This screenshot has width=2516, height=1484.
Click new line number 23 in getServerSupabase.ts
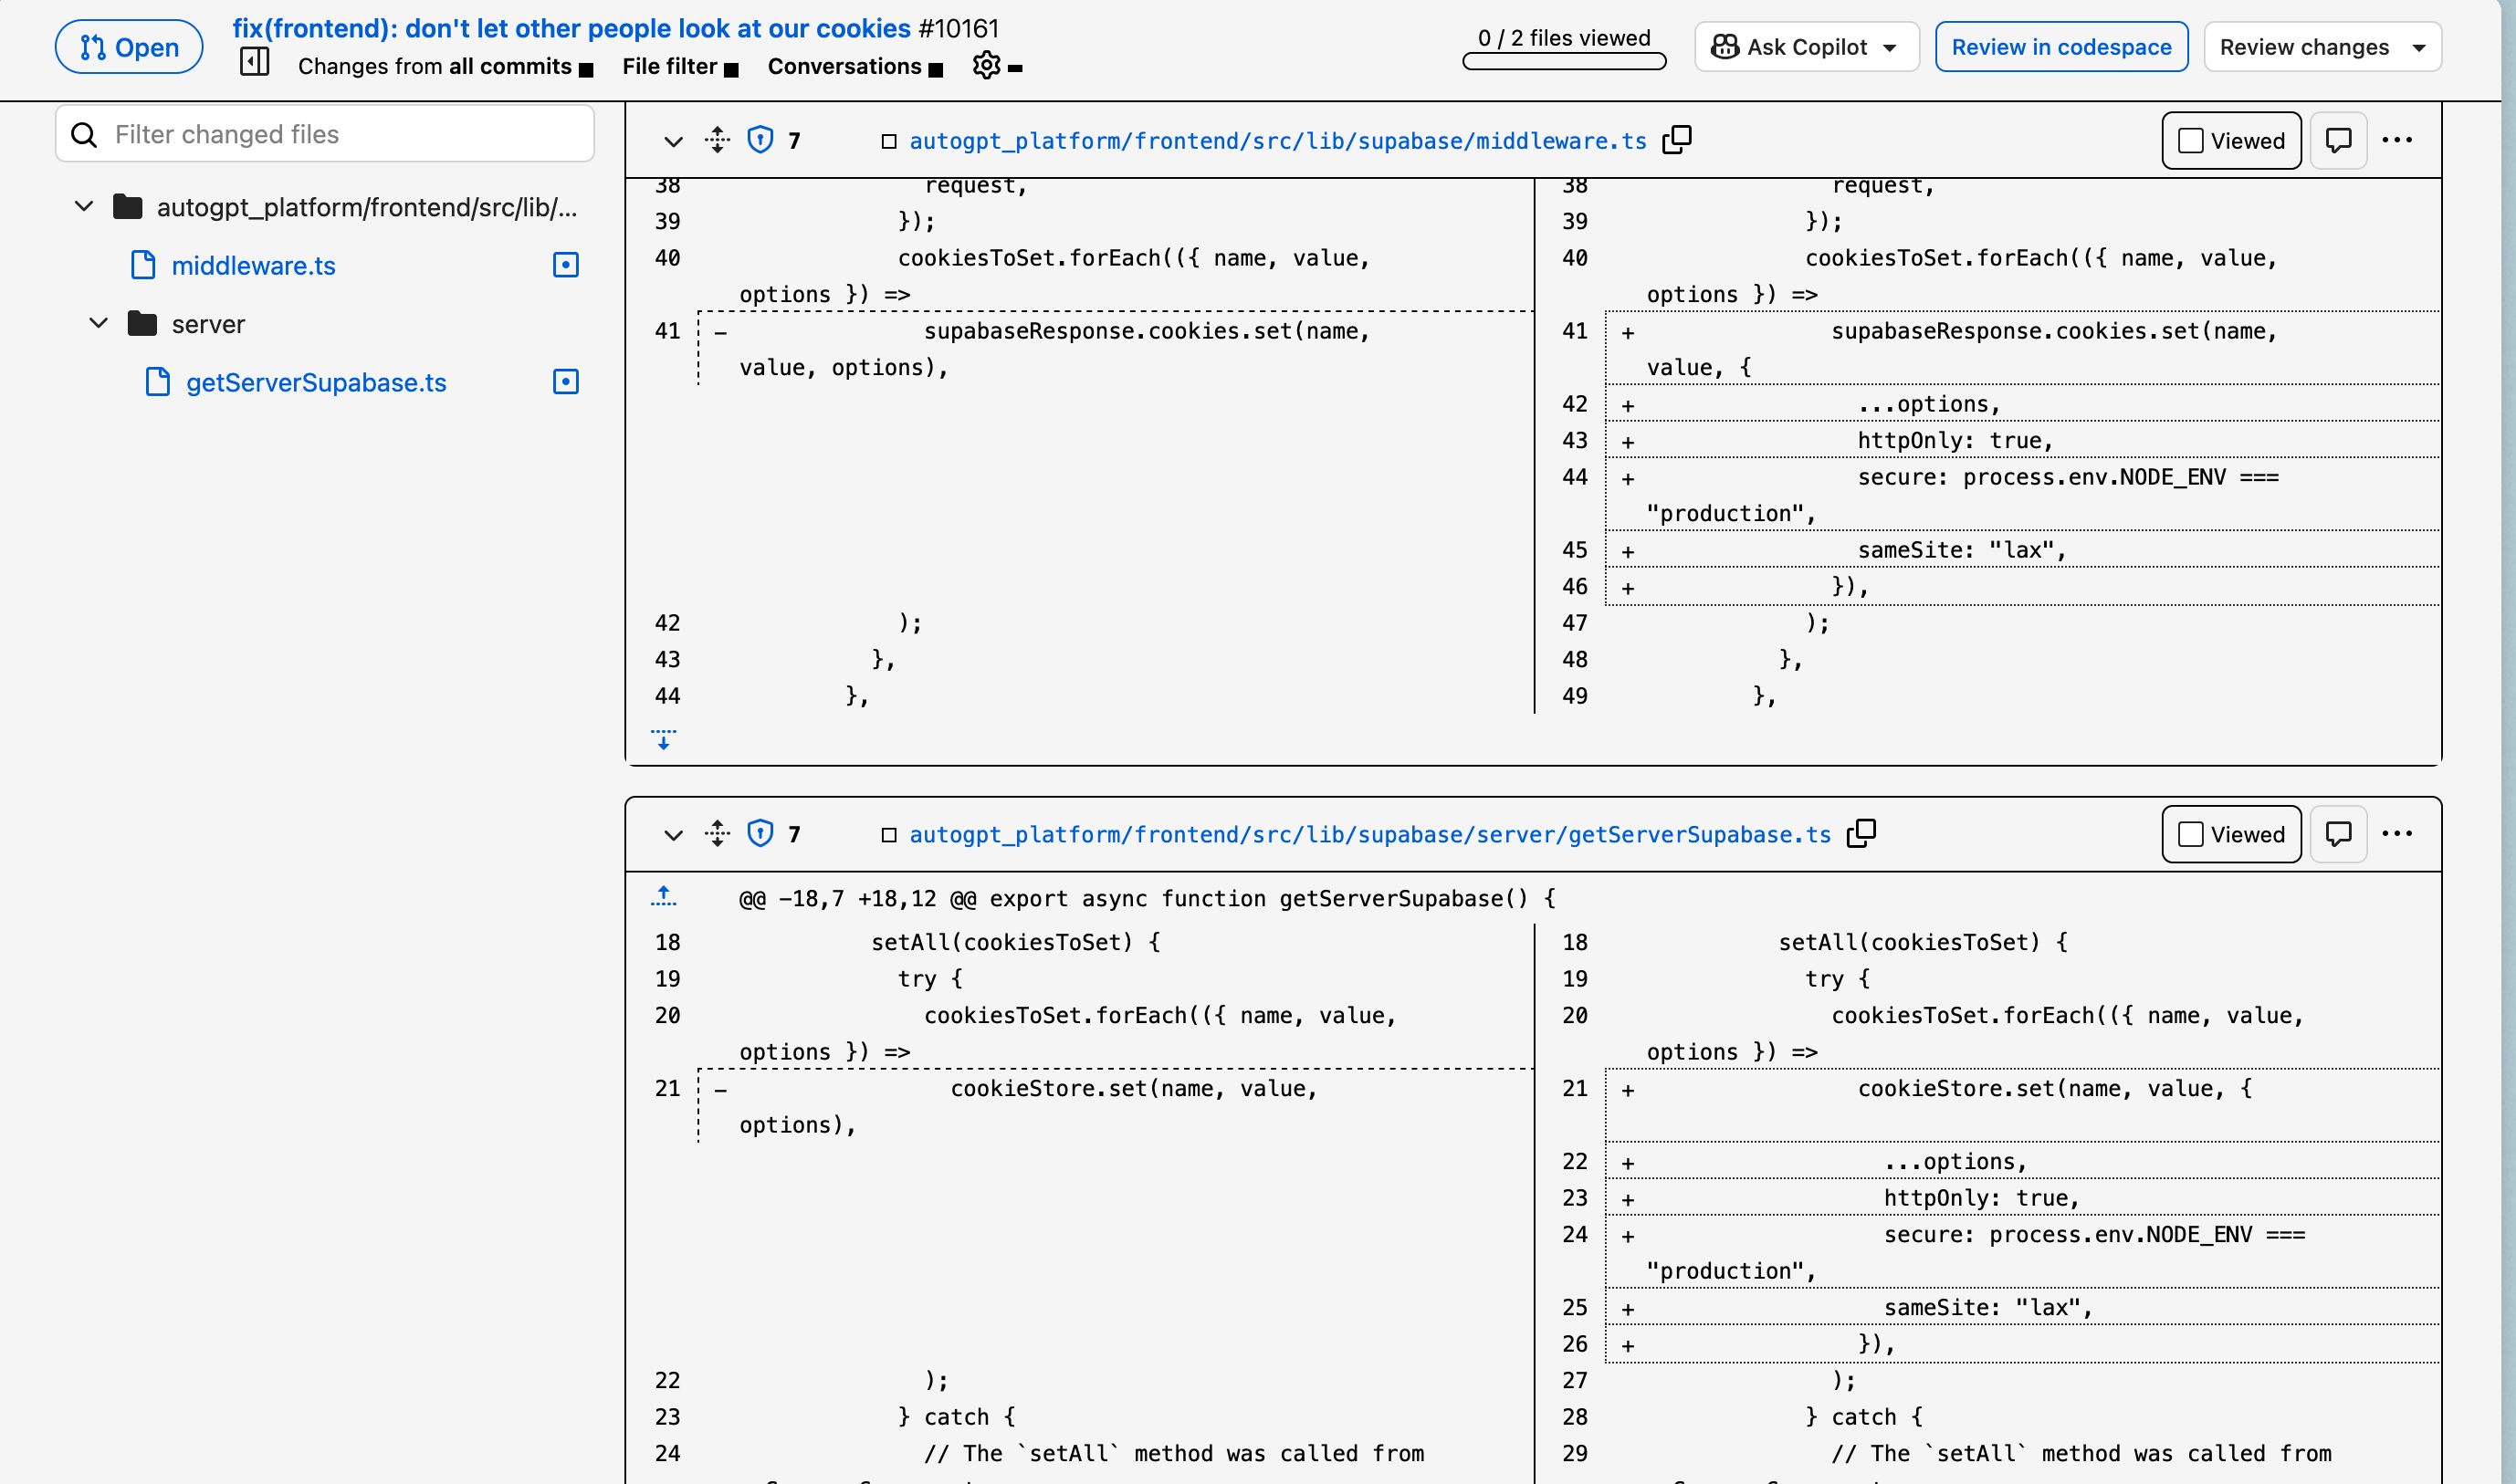tap(1574, 1198)
